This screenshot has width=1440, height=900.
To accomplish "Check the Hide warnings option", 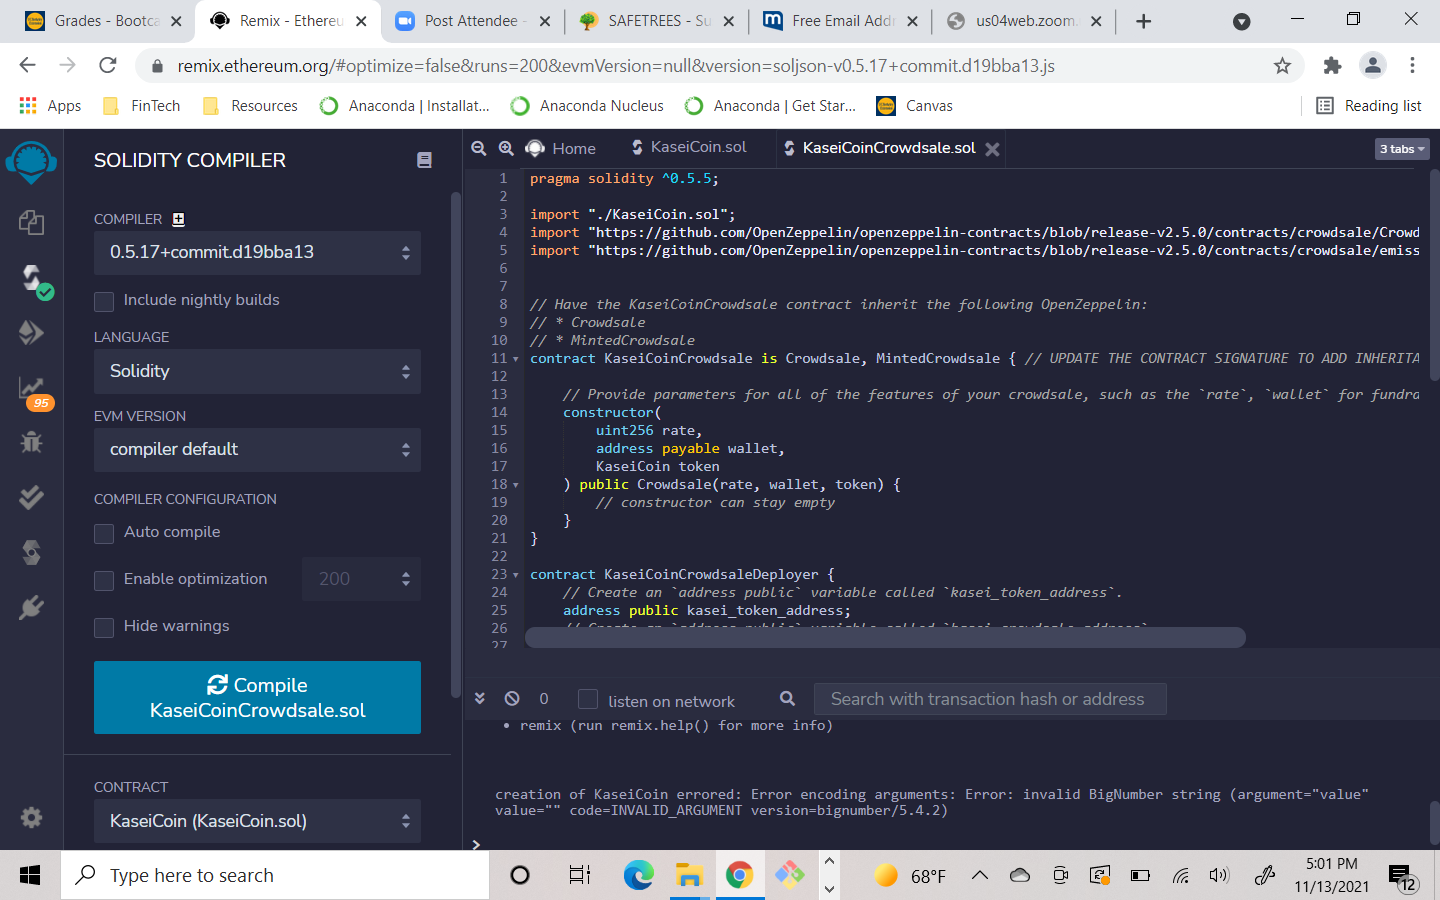I will tap(104, 627).
